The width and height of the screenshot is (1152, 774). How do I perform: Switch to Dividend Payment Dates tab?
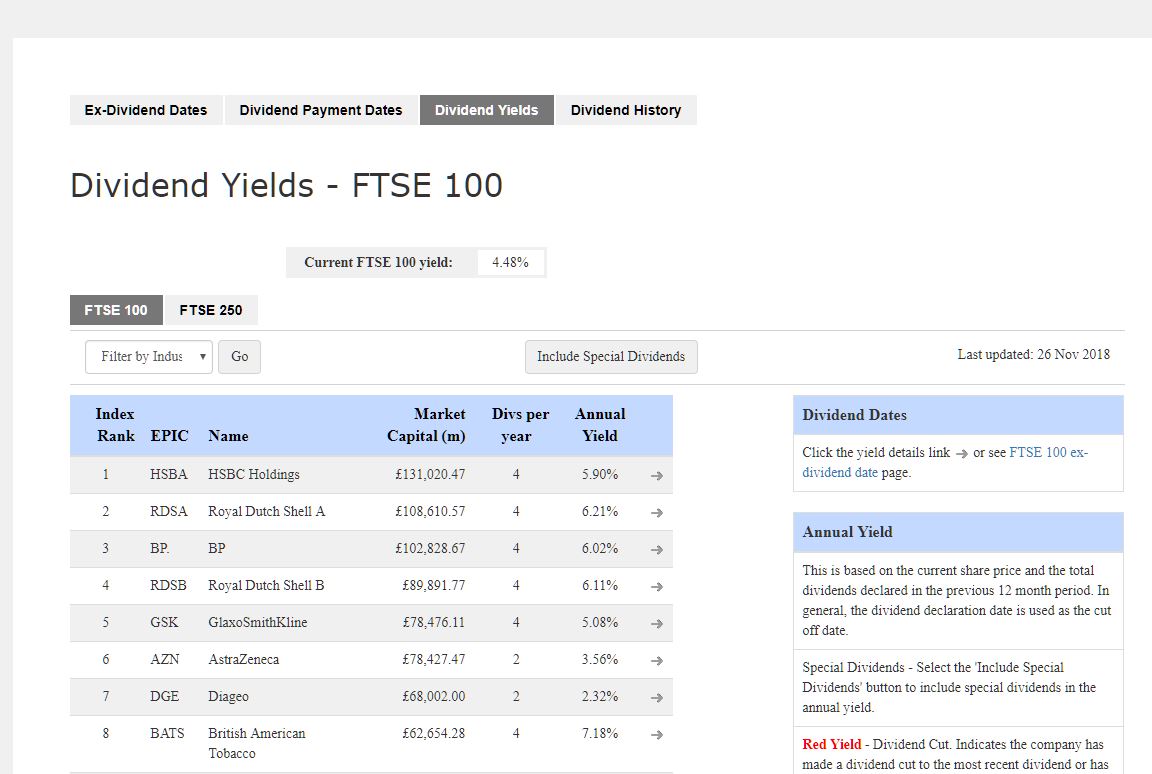click(321, 110)
